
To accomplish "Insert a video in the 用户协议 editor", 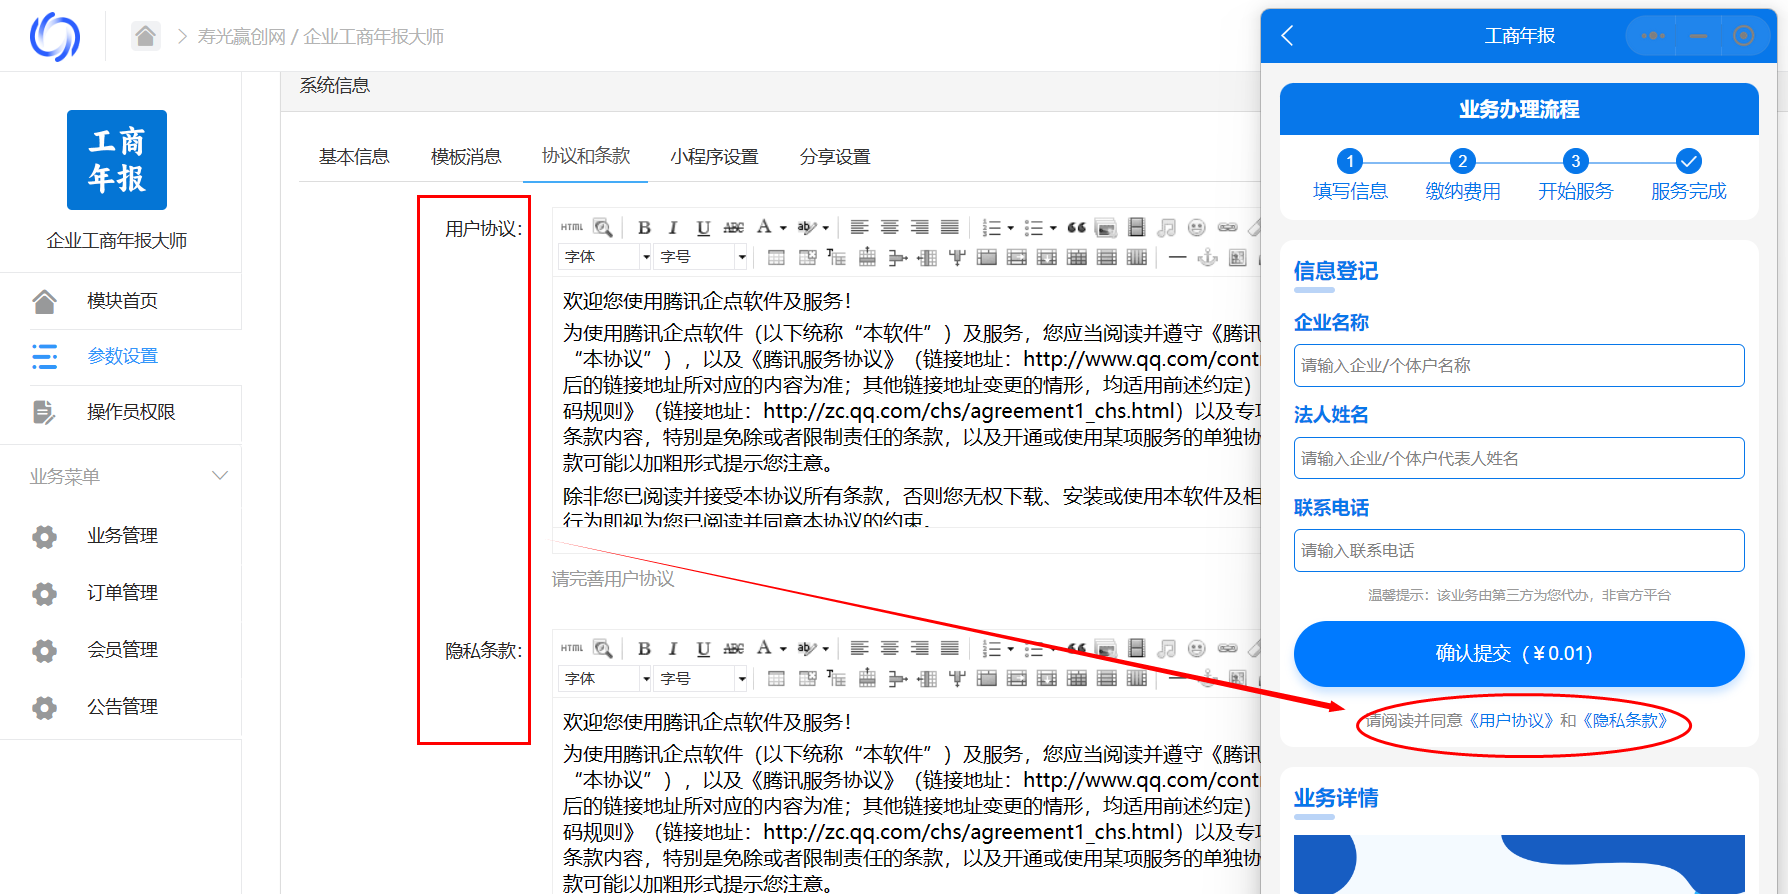I will pos(1136,228).
